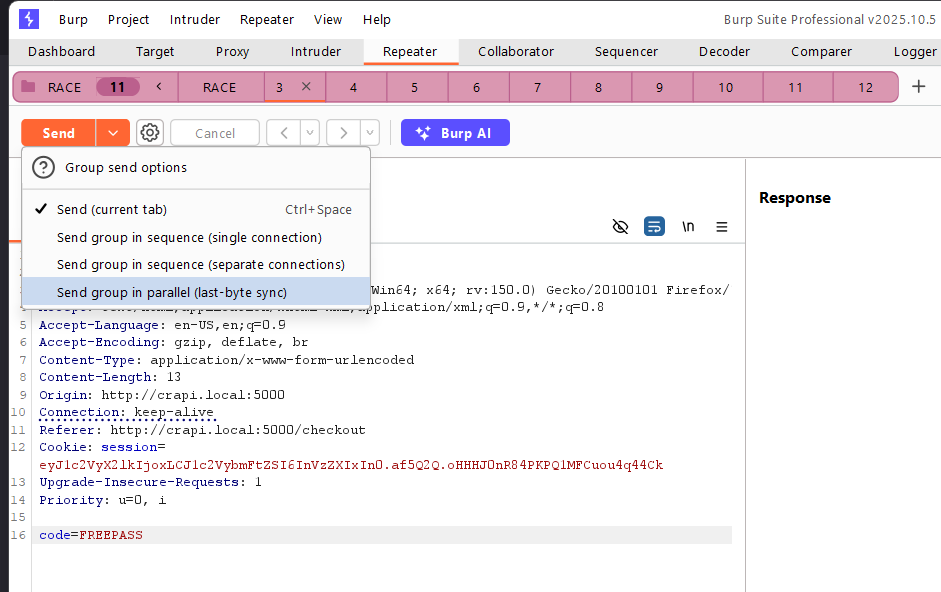Collapse the RACE group chevron
The height and width of the screenshot is (592, 941).
(x=159, y=86)
